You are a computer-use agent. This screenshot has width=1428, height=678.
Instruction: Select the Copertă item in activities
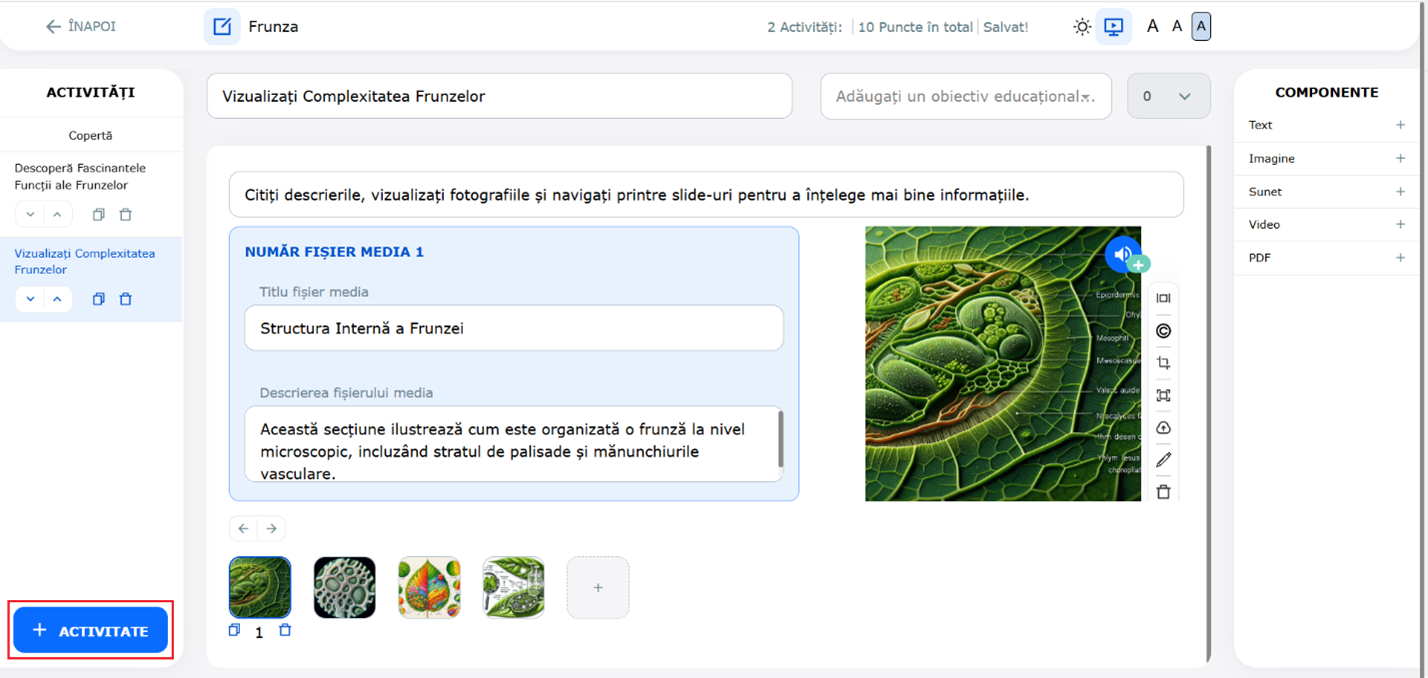pyautogui.click(x=90, y=135)
